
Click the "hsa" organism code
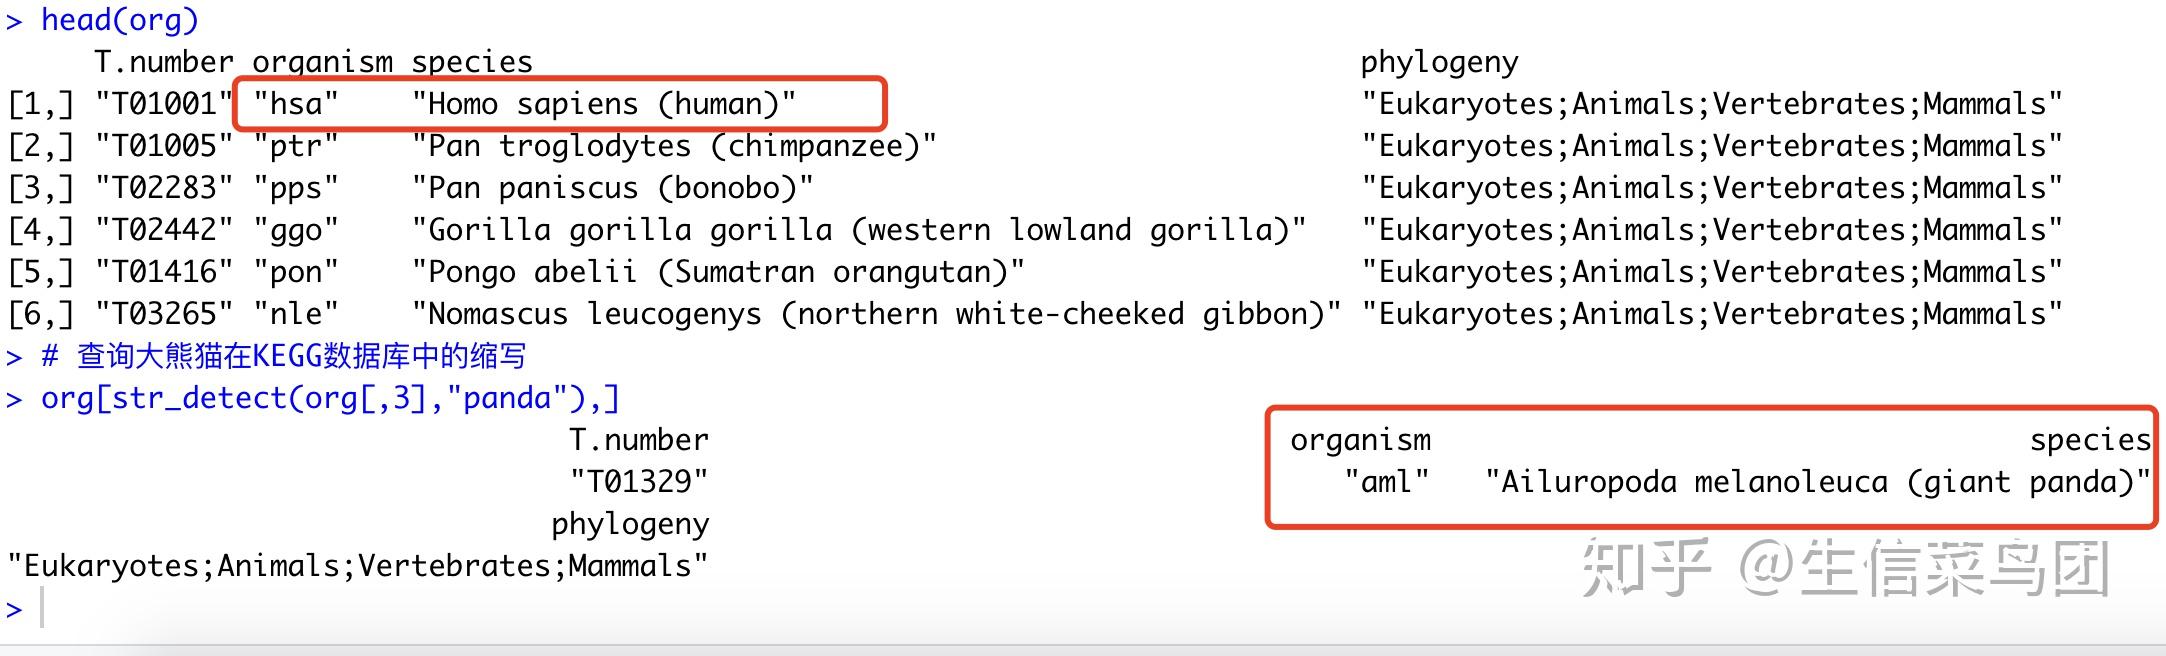pyautogui.click(x=296, y=104)
